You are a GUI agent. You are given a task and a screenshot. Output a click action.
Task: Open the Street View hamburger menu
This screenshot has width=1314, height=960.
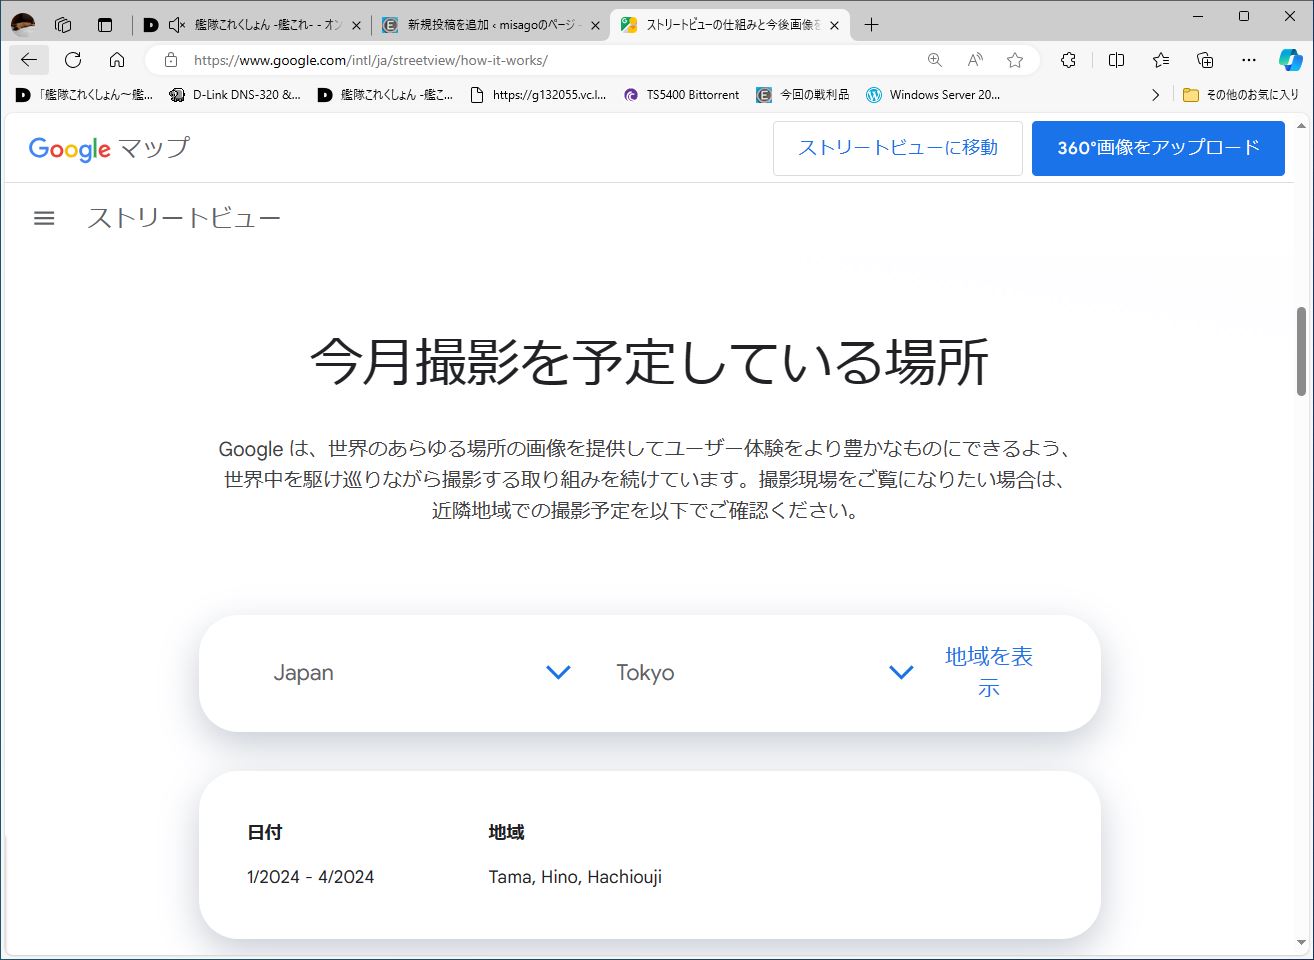click(x=44, y=218)
